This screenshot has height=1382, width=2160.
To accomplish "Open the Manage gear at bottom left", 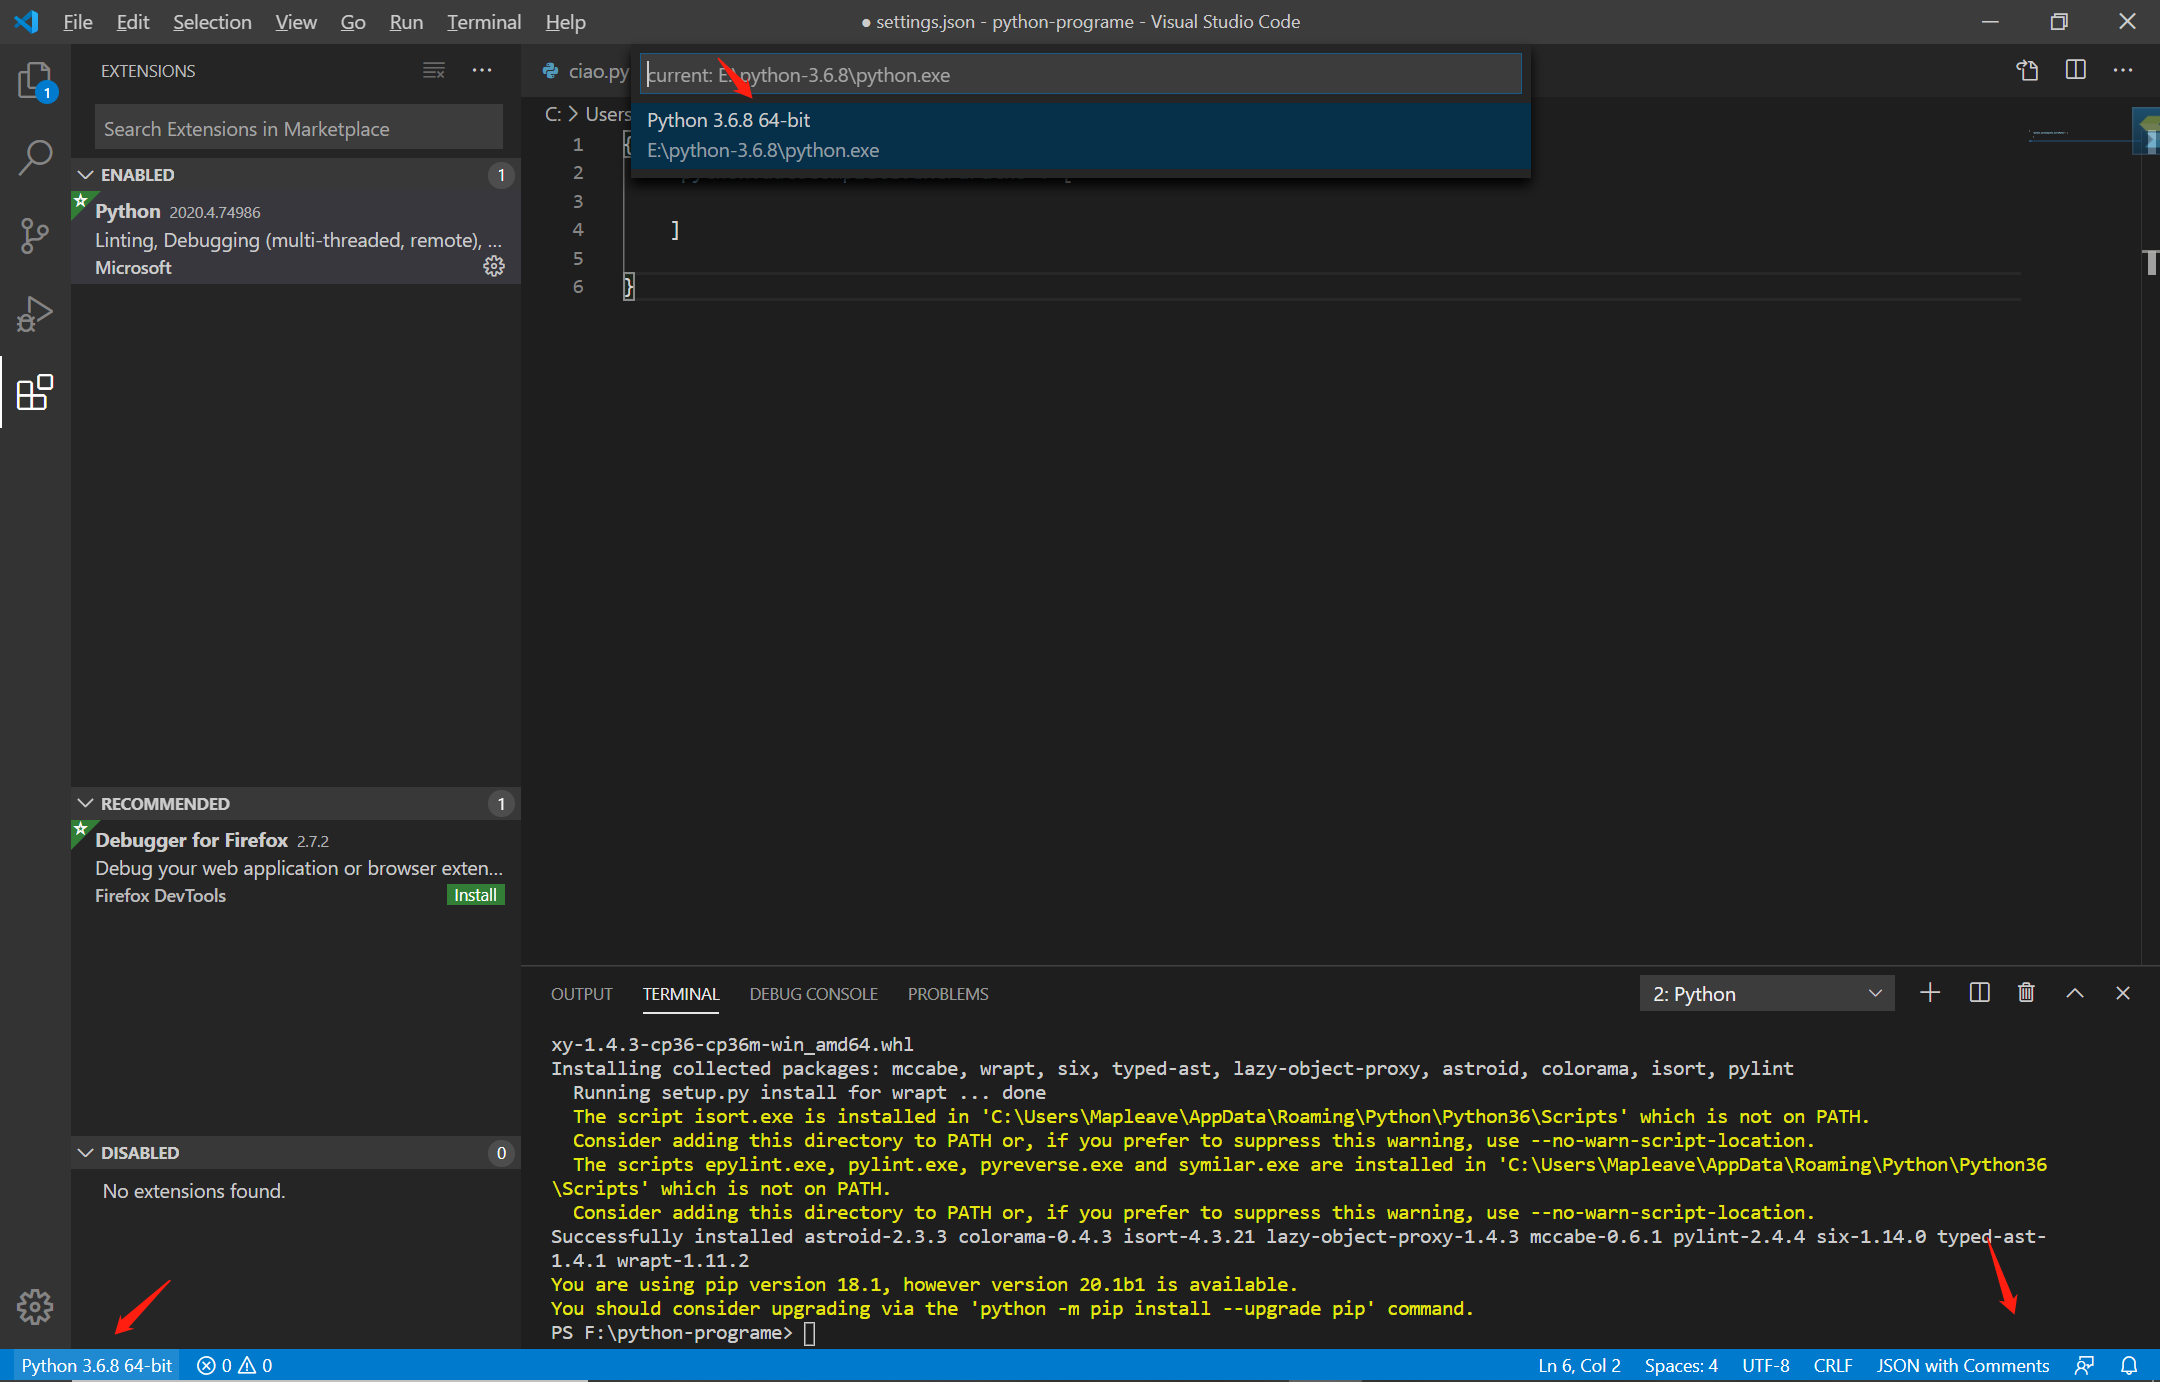I will [35, 1306].
